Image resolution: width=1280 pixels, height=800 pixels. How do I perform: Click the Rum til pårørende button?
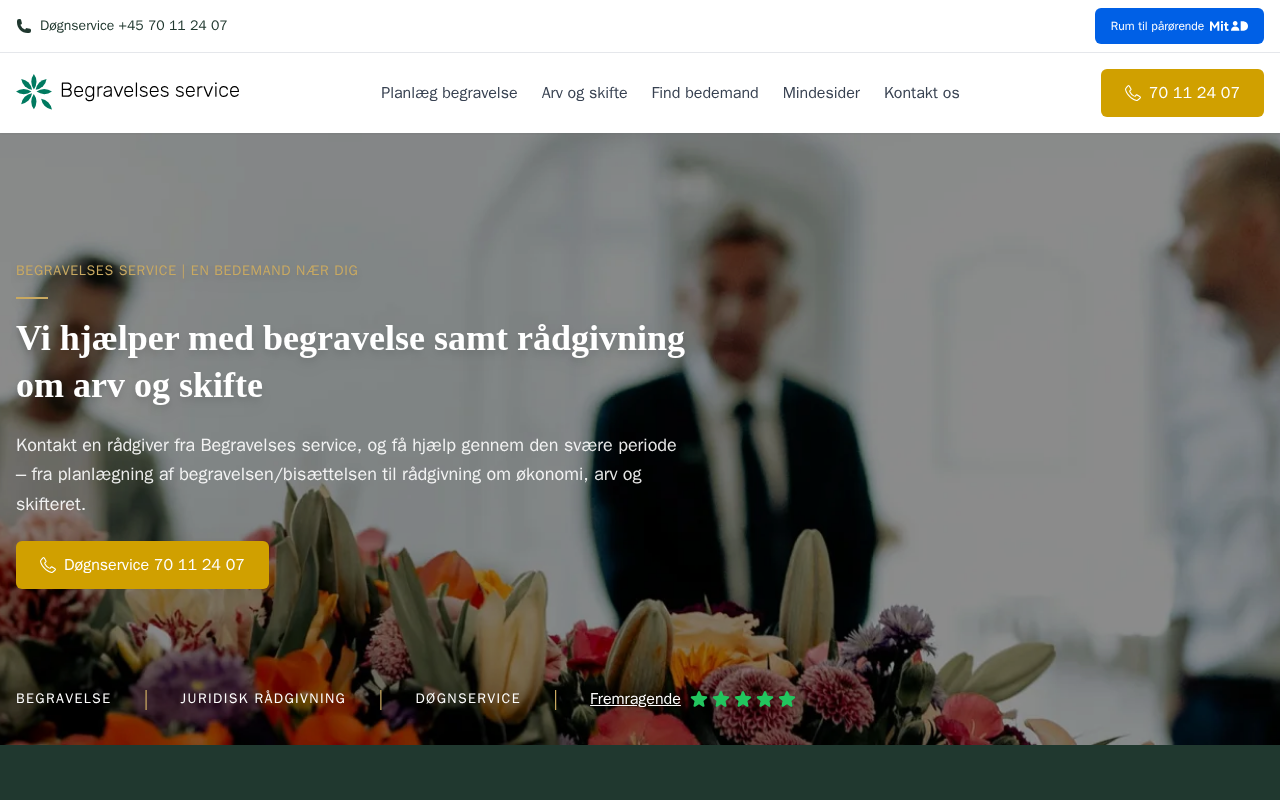point(1179,26)
